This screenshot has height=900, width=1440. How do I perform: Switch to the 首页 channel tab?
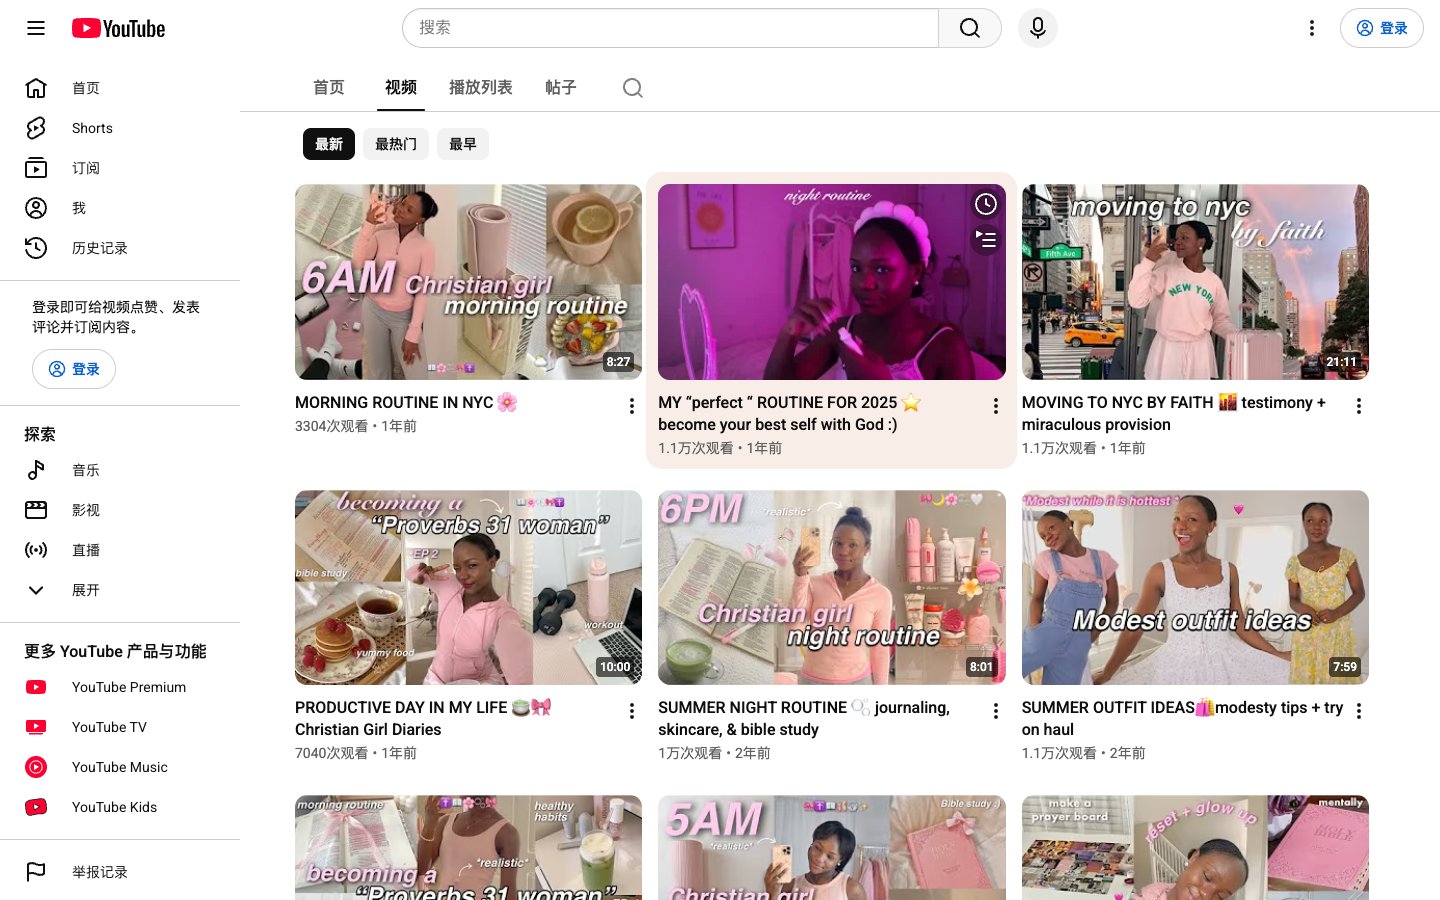[329, 88]
